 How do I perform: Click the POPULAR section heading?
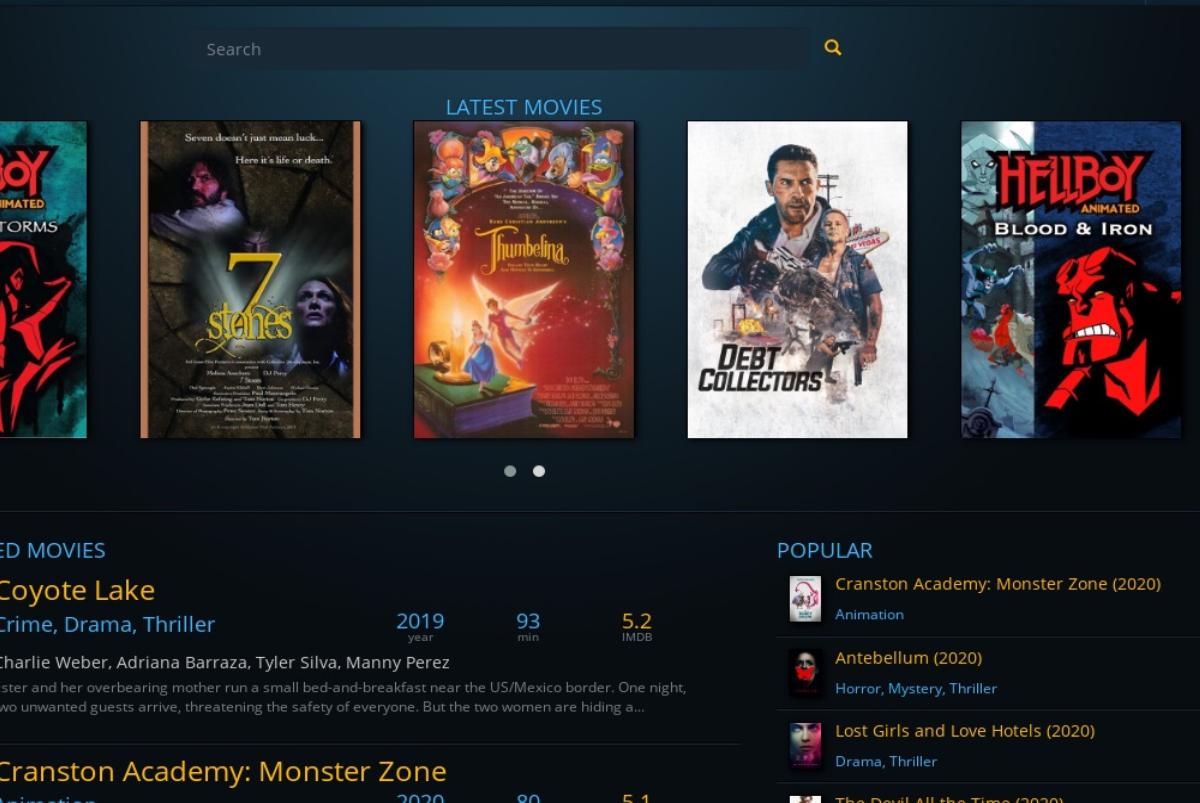coord(825,550)
